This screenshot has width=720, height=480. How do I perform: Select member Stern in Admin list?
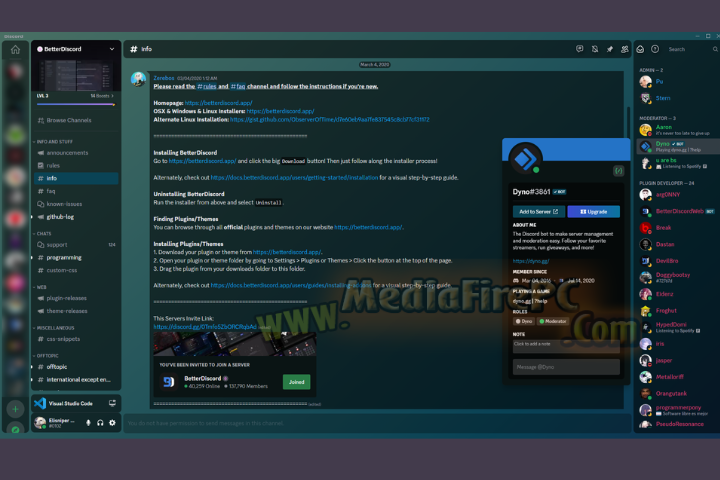pyautogui.click(x=678, y=98)
